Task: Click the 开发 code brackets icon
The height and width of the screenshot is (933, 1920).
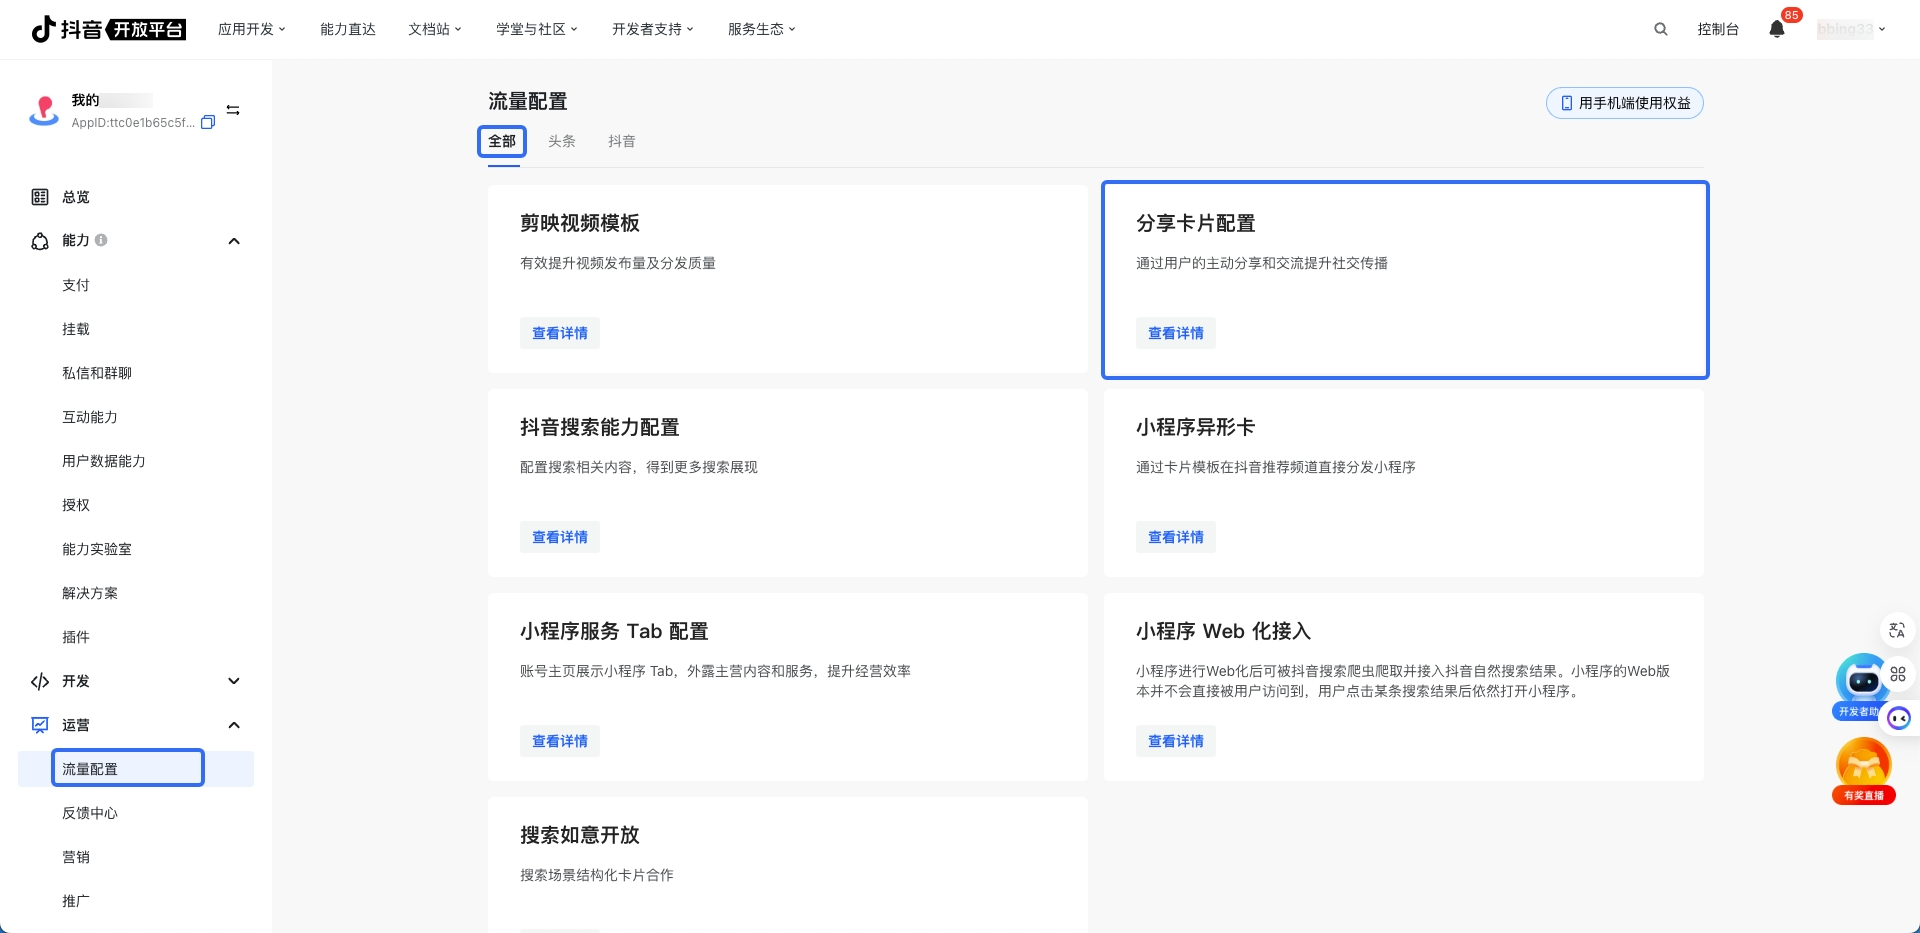Action: (40, 681)
